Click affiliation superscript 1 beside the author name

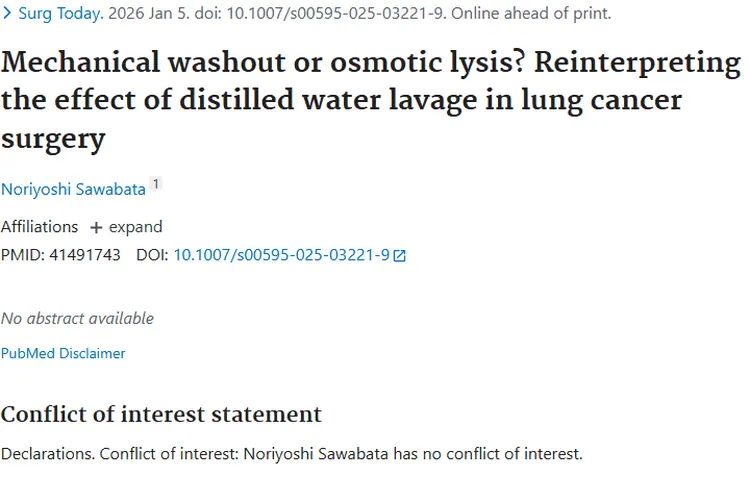pyautogui.click(x=155, y=185)
